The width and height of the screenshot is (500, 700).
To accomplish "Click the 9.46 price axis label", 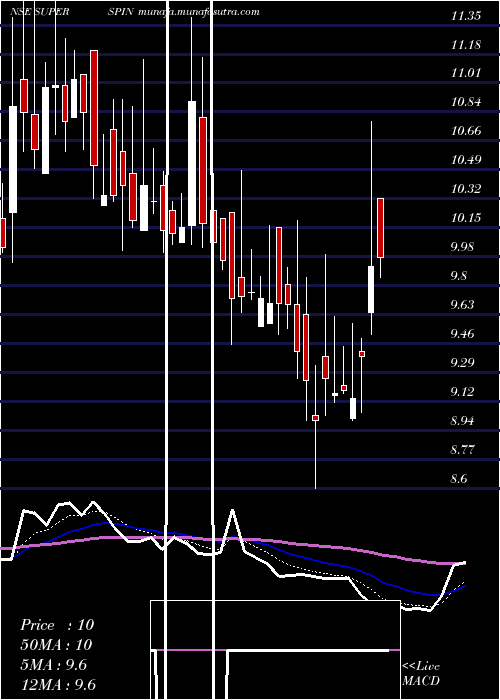I will click(463, 333).
